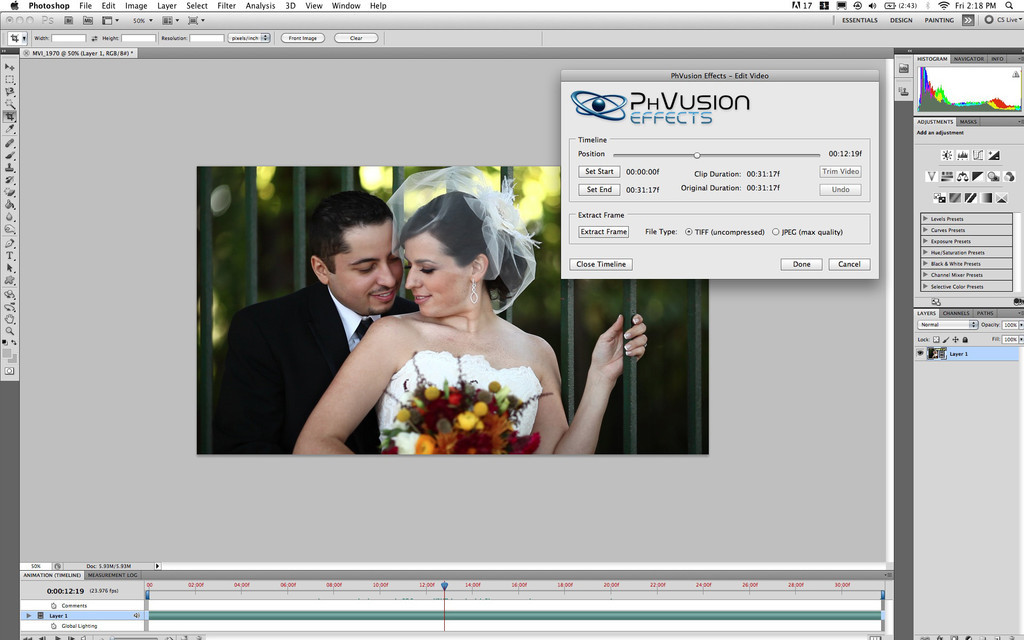The height and width of the screenshot is (640, 1024).
Task: Select the Hand tool
Action: tap(10, 319)
